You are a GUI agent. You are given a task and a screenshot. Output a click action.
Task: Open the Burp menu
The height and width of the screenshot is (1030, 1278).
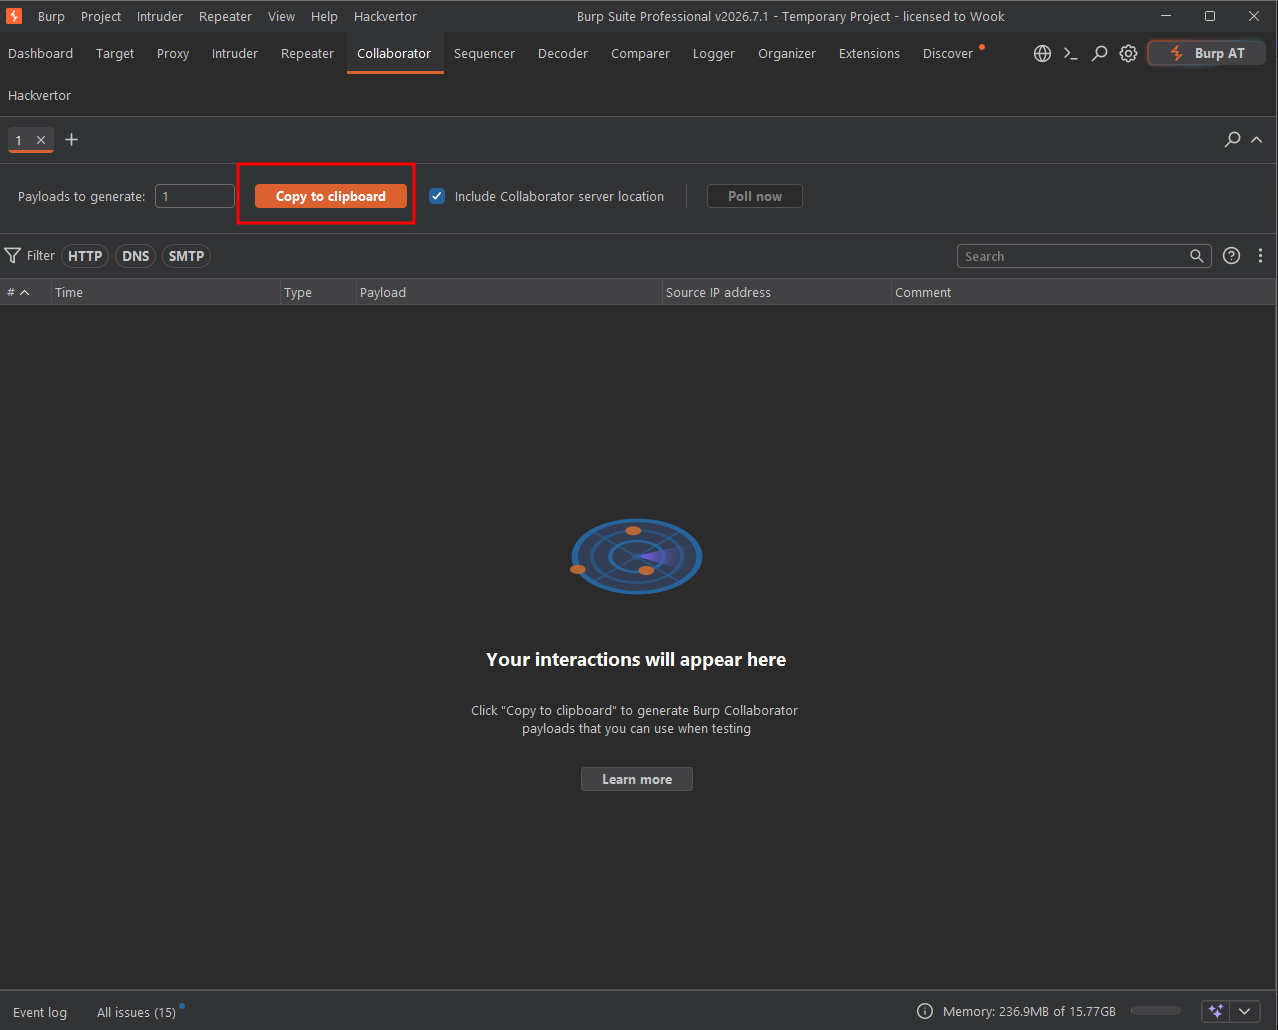51,16
